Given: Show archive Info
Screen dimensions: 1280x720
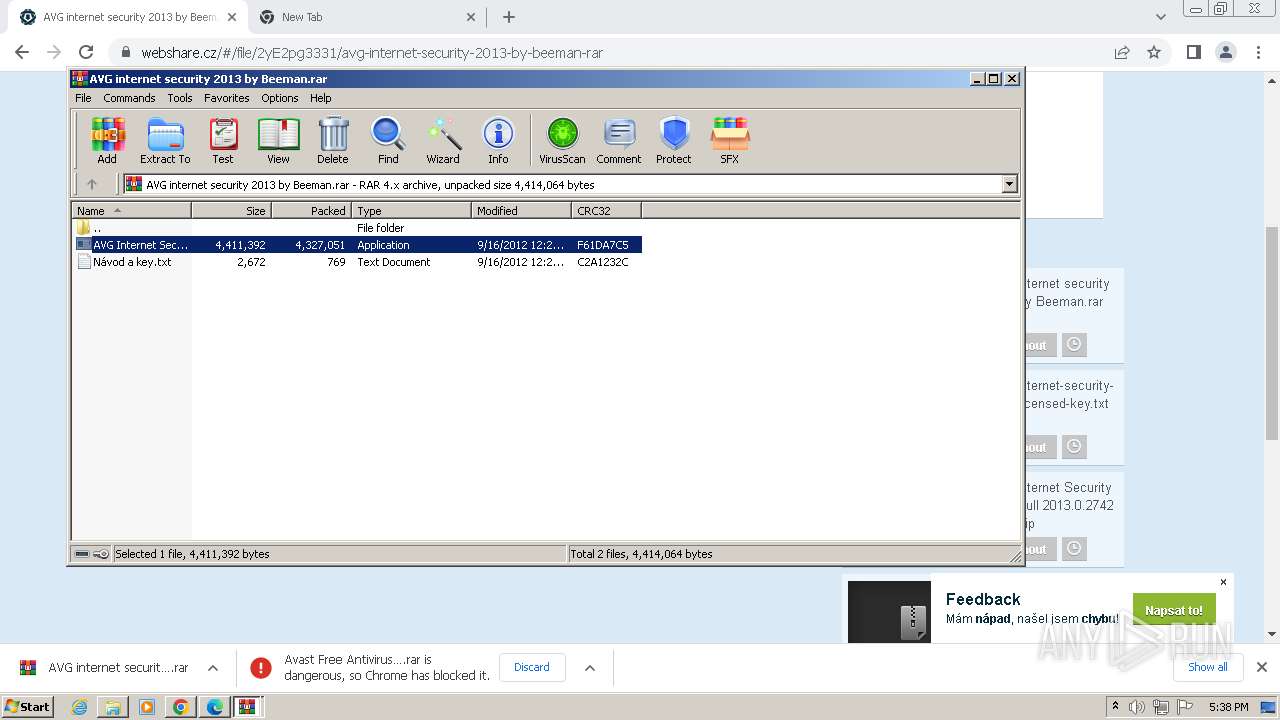Looking at the screenshot, I should tap(498, 140).
